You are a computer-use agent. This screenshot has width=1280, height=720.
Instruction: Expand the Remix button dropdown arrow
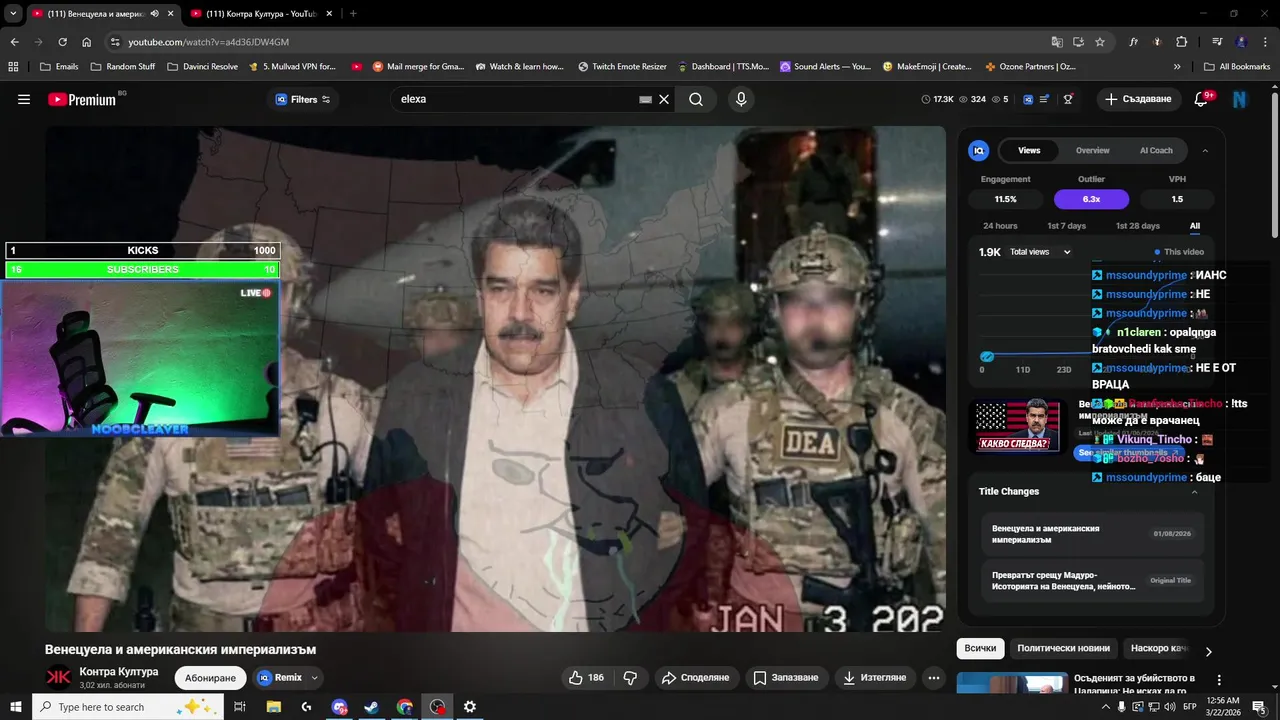315,677
